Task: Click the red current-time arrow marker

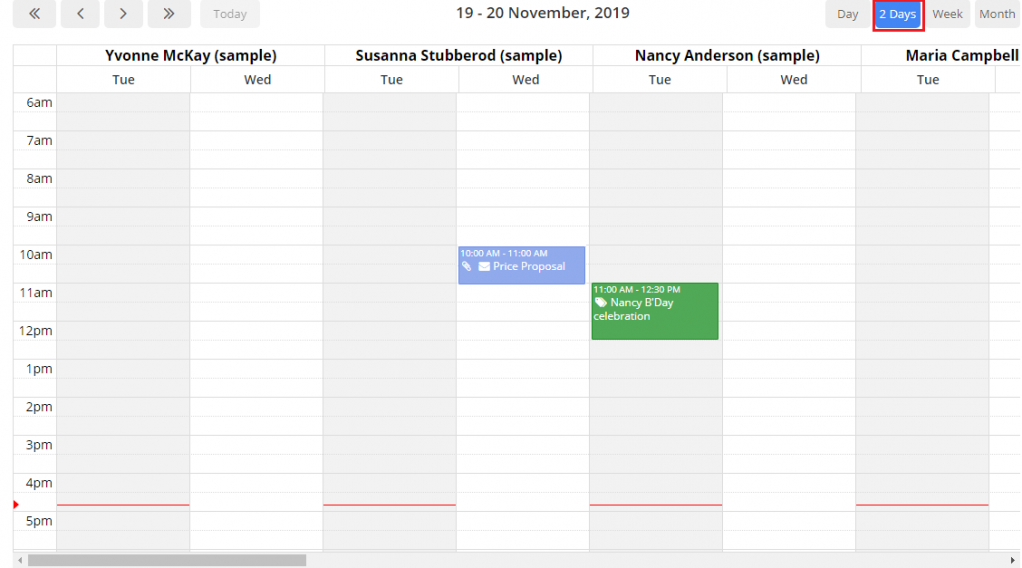Action: point(16,505)
